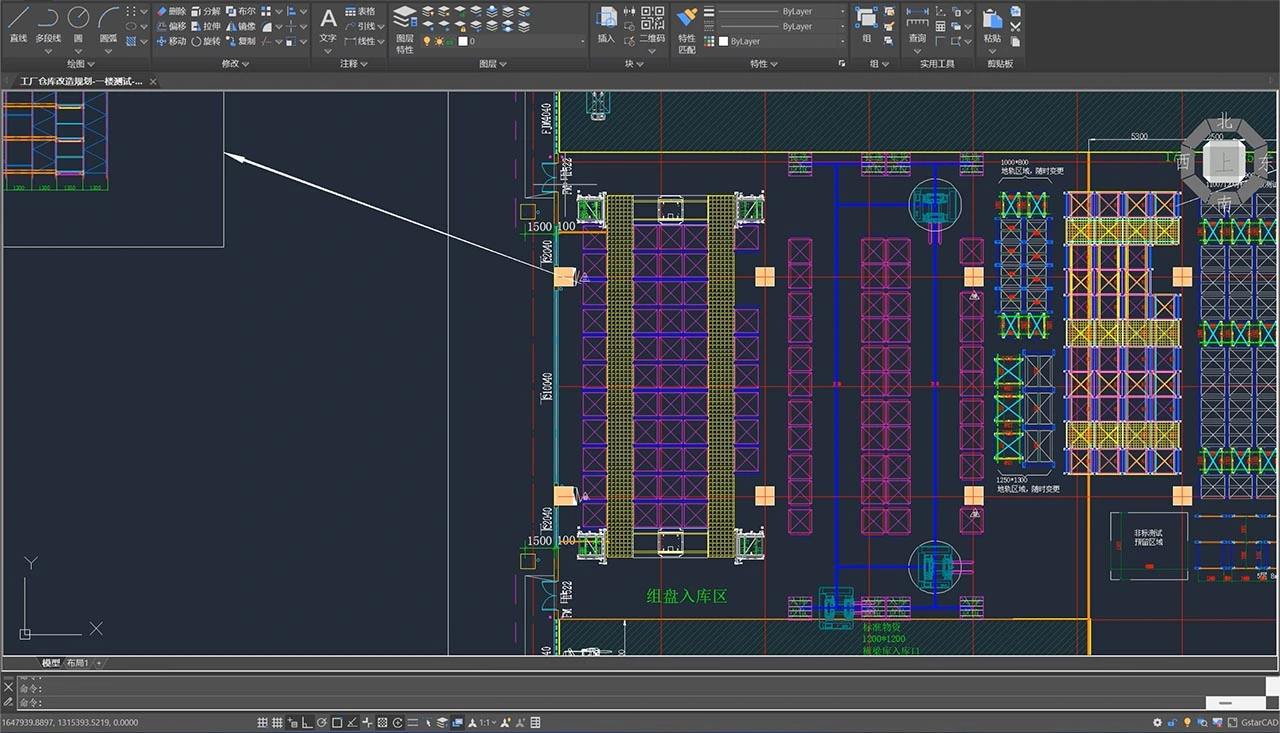Viewport: 1280px width, 733px height.
Task: Click the 镜像 mirror tool
Action: [240, 26]
